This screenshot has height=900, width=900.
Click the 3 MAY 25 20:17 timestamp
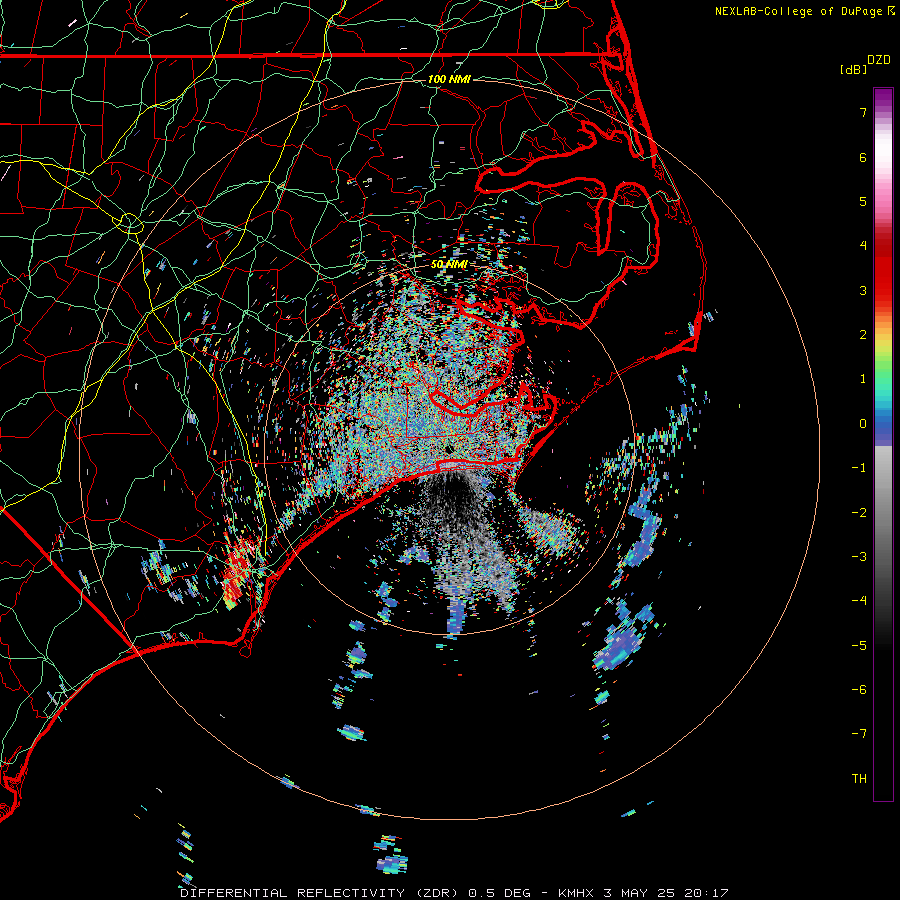[666, 893]
